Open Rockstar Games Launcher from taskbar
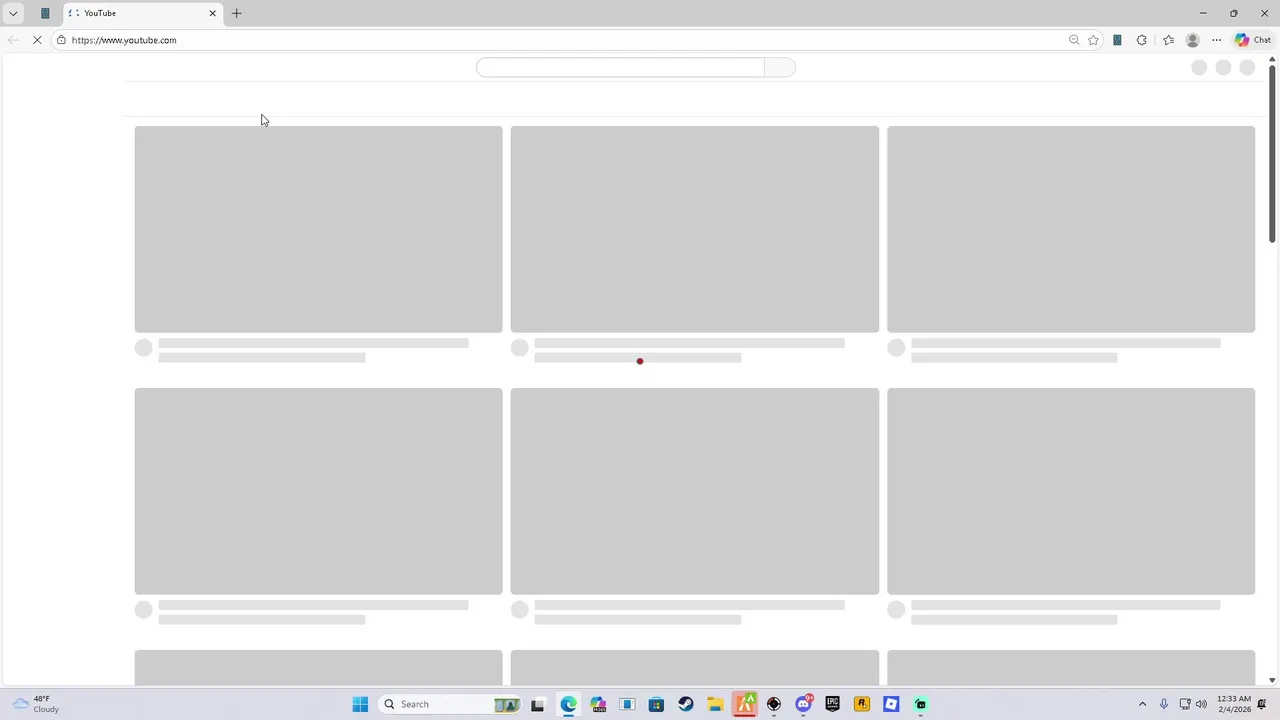1280x720 pixels. click(861, 704)
